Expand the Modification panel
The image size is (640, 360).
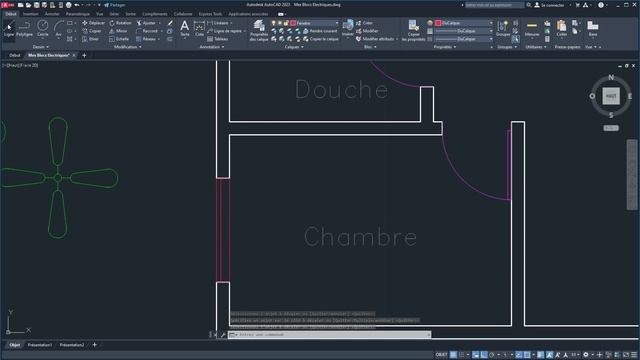tap(127, 47)
